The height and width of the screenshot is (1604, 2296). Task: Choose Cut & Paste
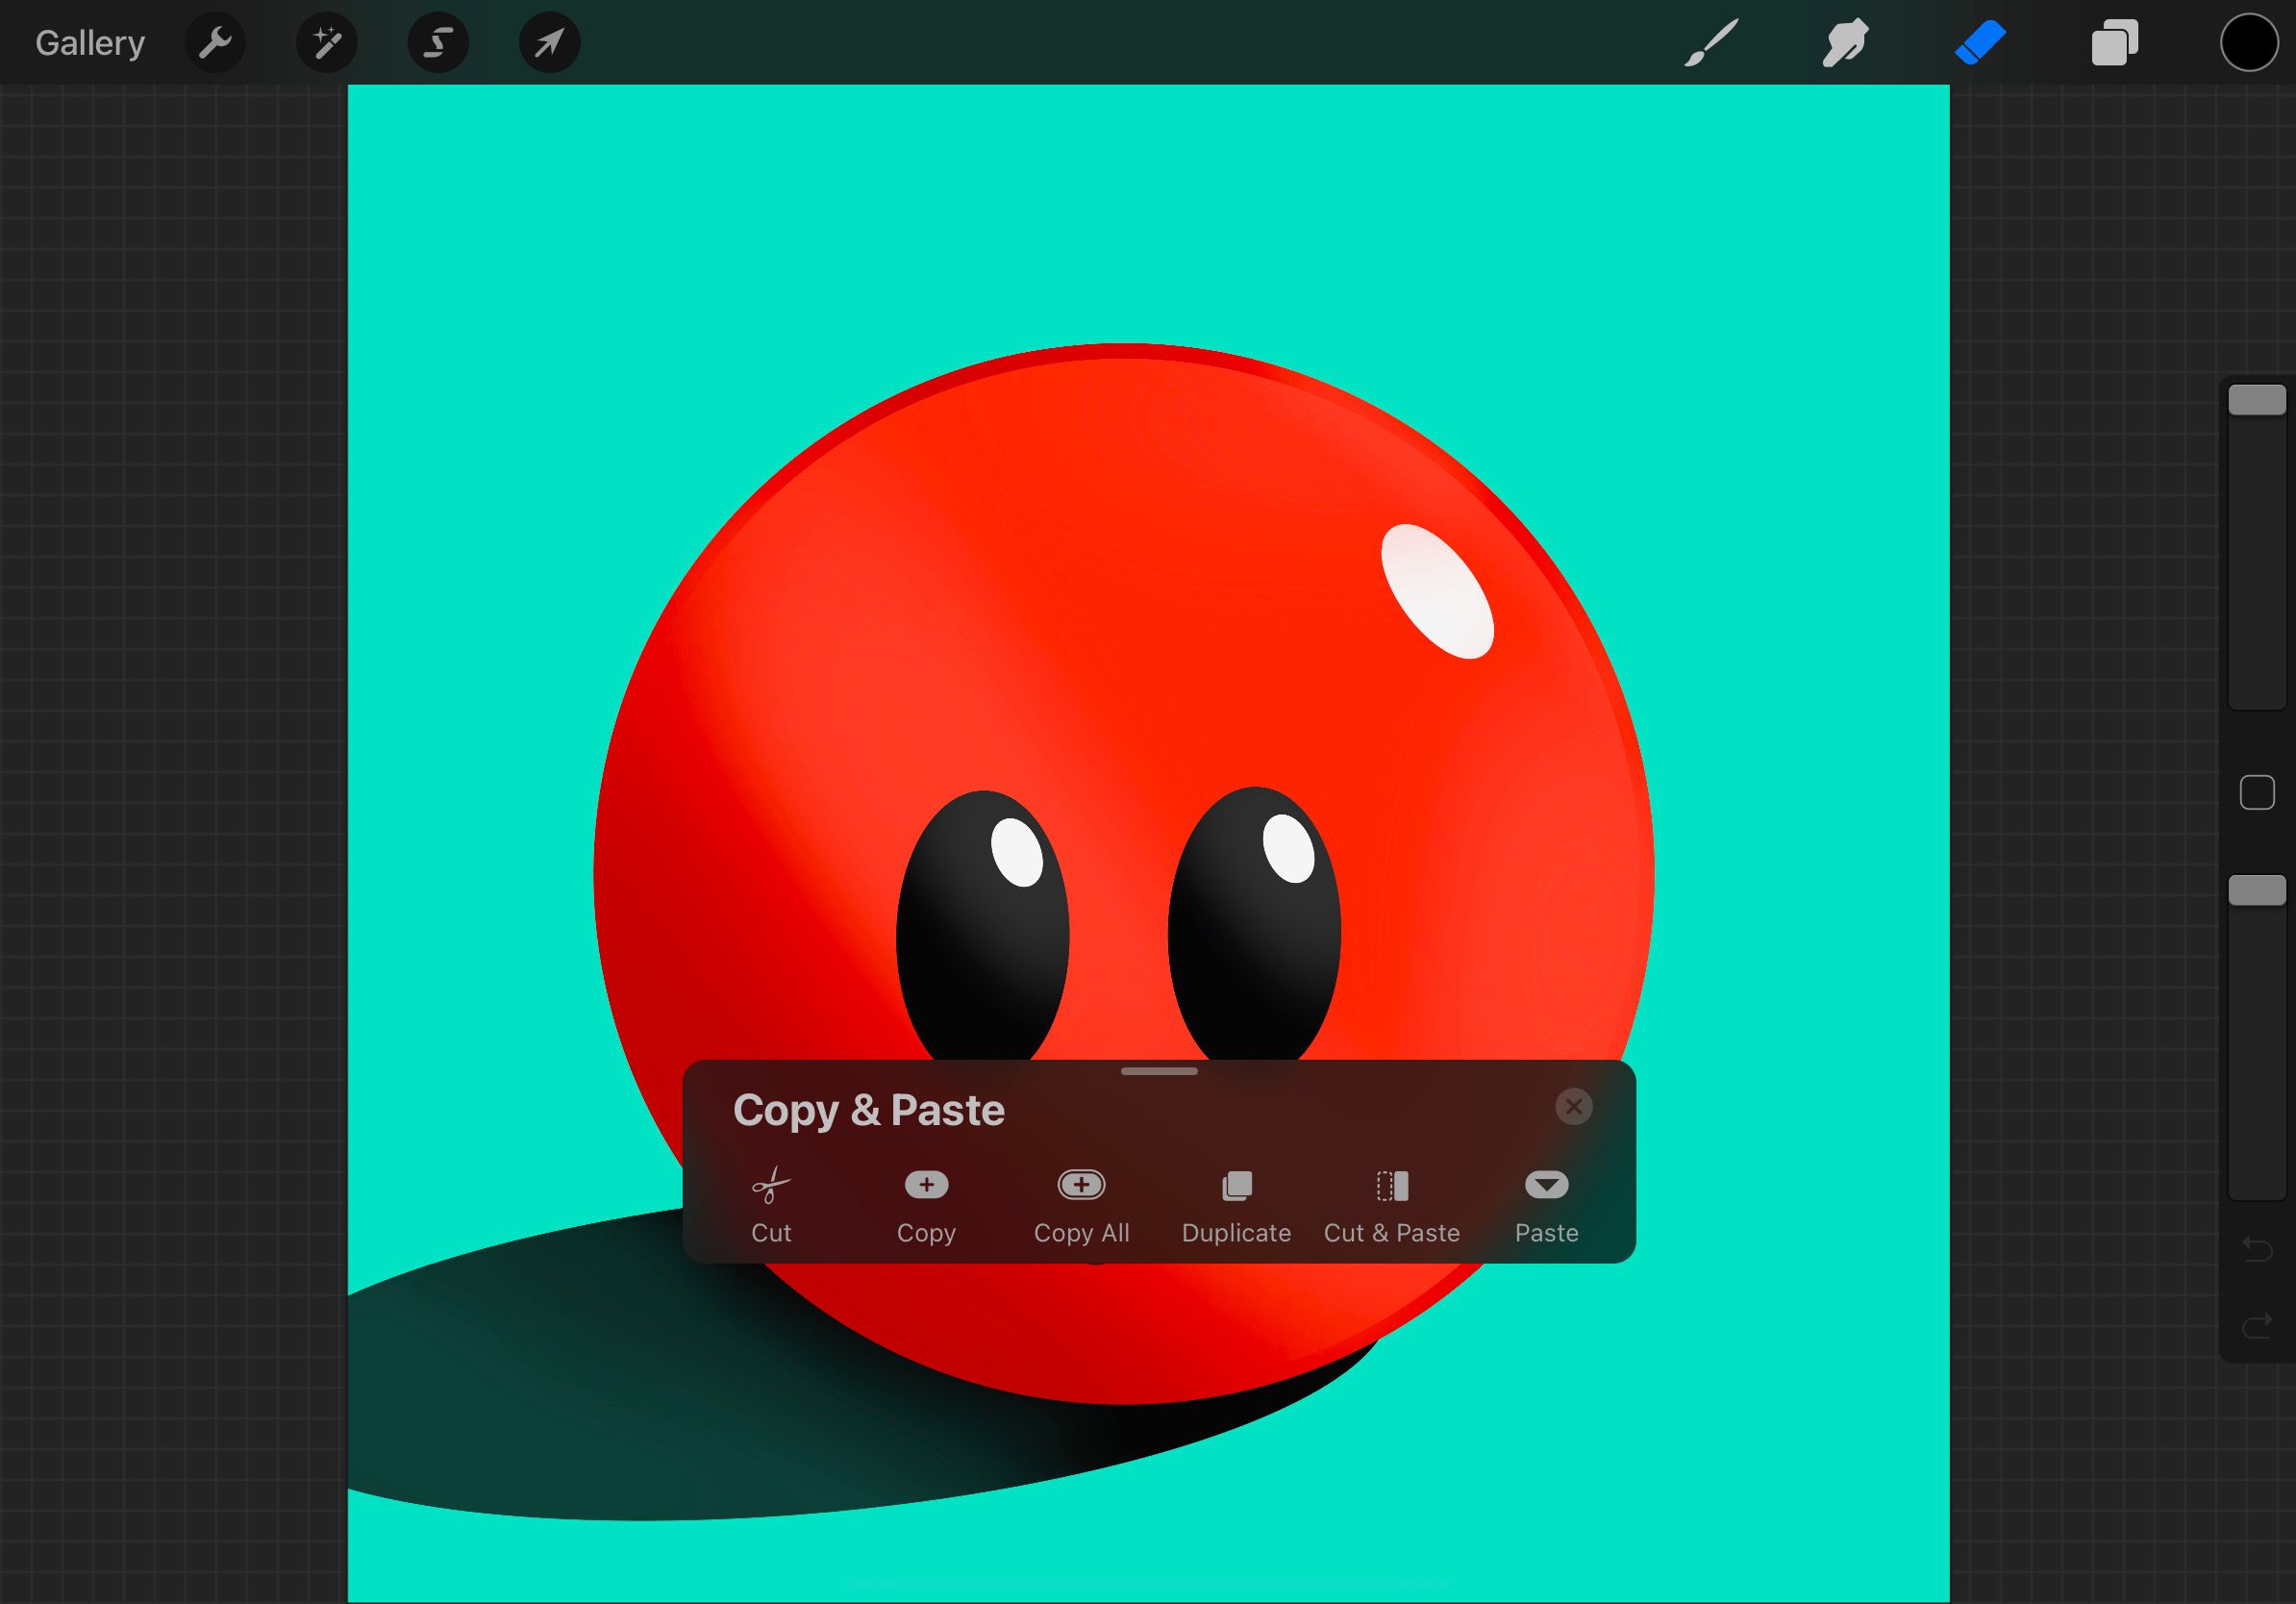tap(1391, 1206)
